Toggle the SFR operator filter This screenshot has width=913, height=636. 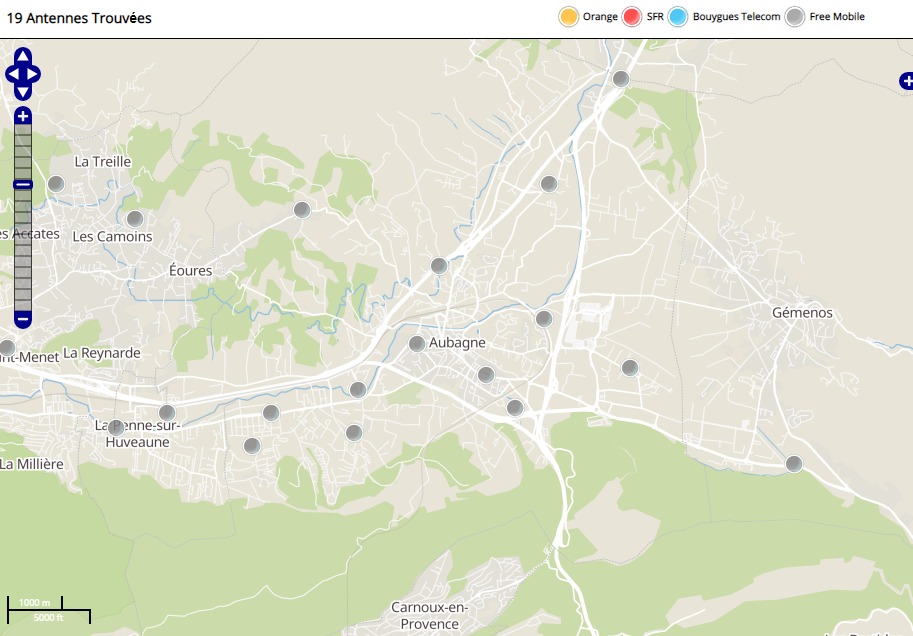coord(632,17)
